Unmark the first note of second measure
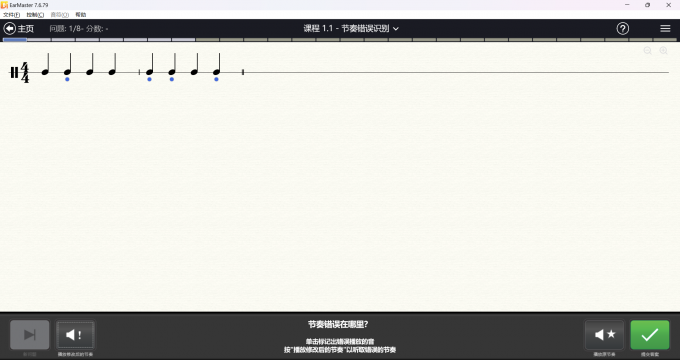The height and width of the screenshot is (360, 680). (x=150, y=65)
